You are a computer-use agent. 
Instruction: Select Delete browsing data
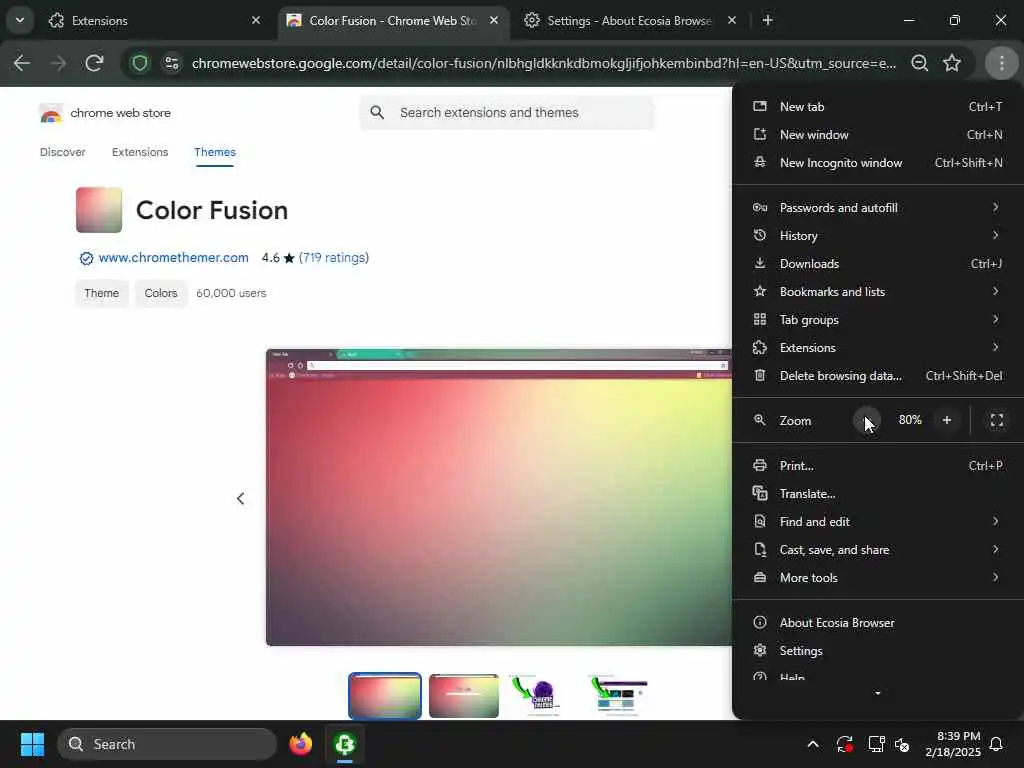[878, 376]
